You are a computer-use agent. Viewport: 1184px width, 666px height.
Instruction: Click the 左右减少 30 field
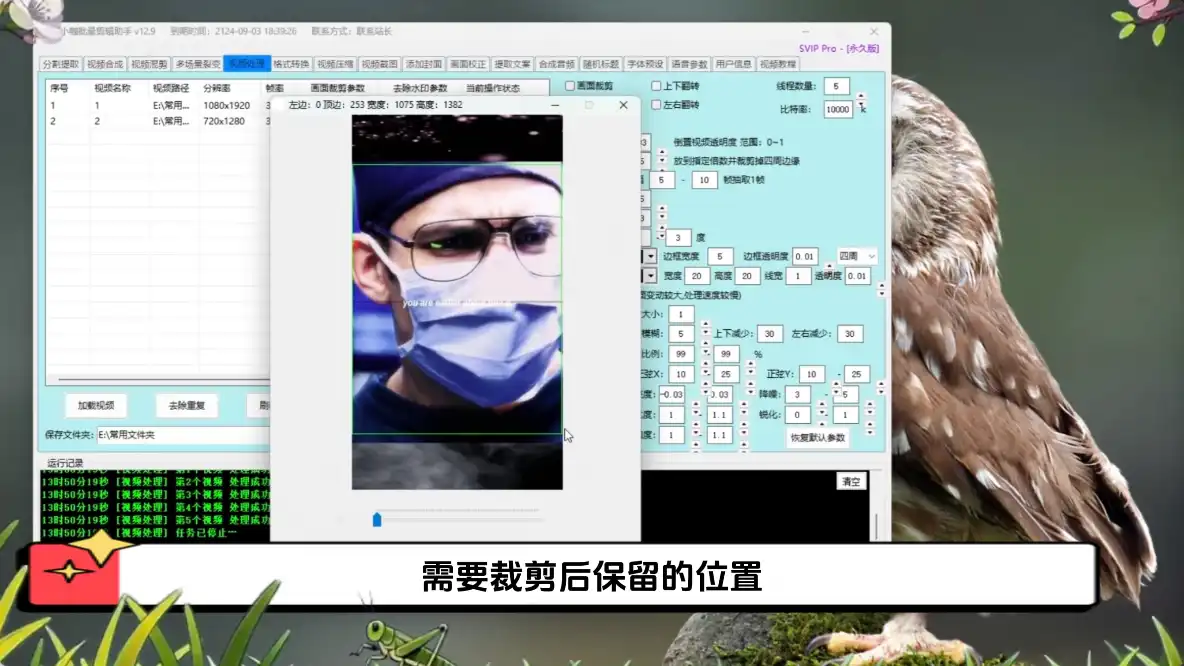[x=849, y=334]
